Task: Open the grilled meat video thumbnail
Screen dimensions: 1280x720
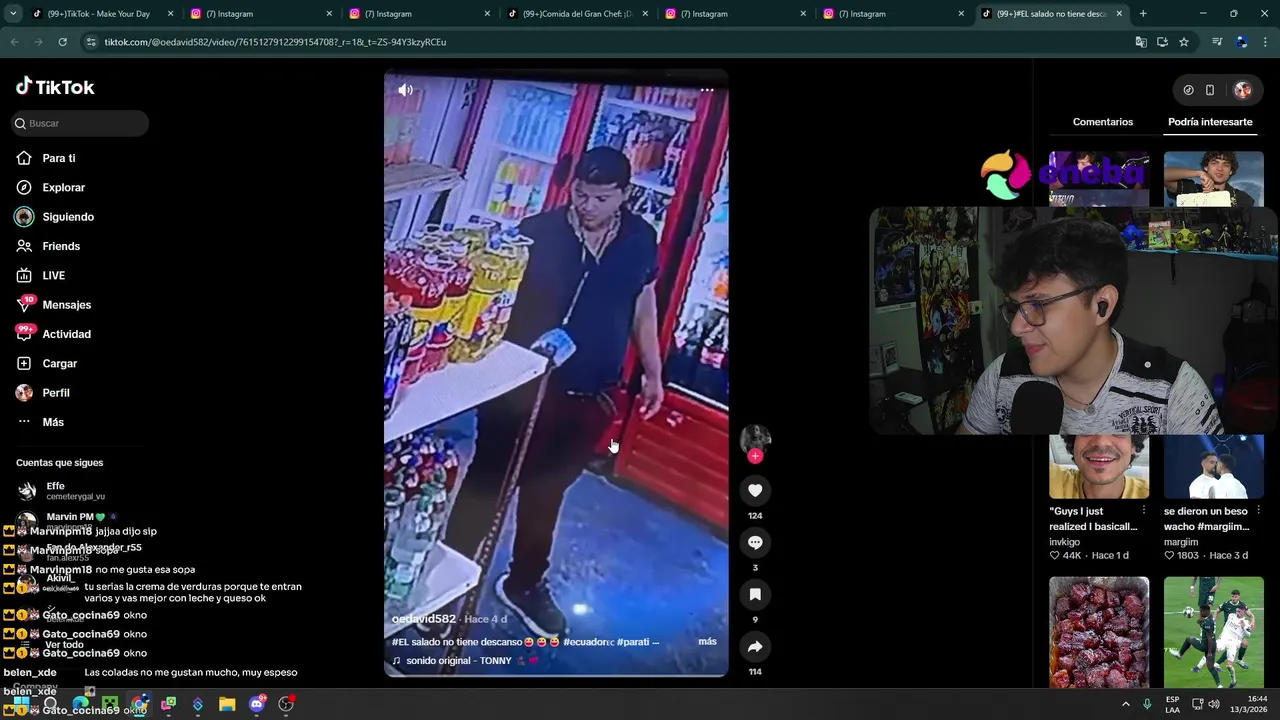Action: 1099,632
